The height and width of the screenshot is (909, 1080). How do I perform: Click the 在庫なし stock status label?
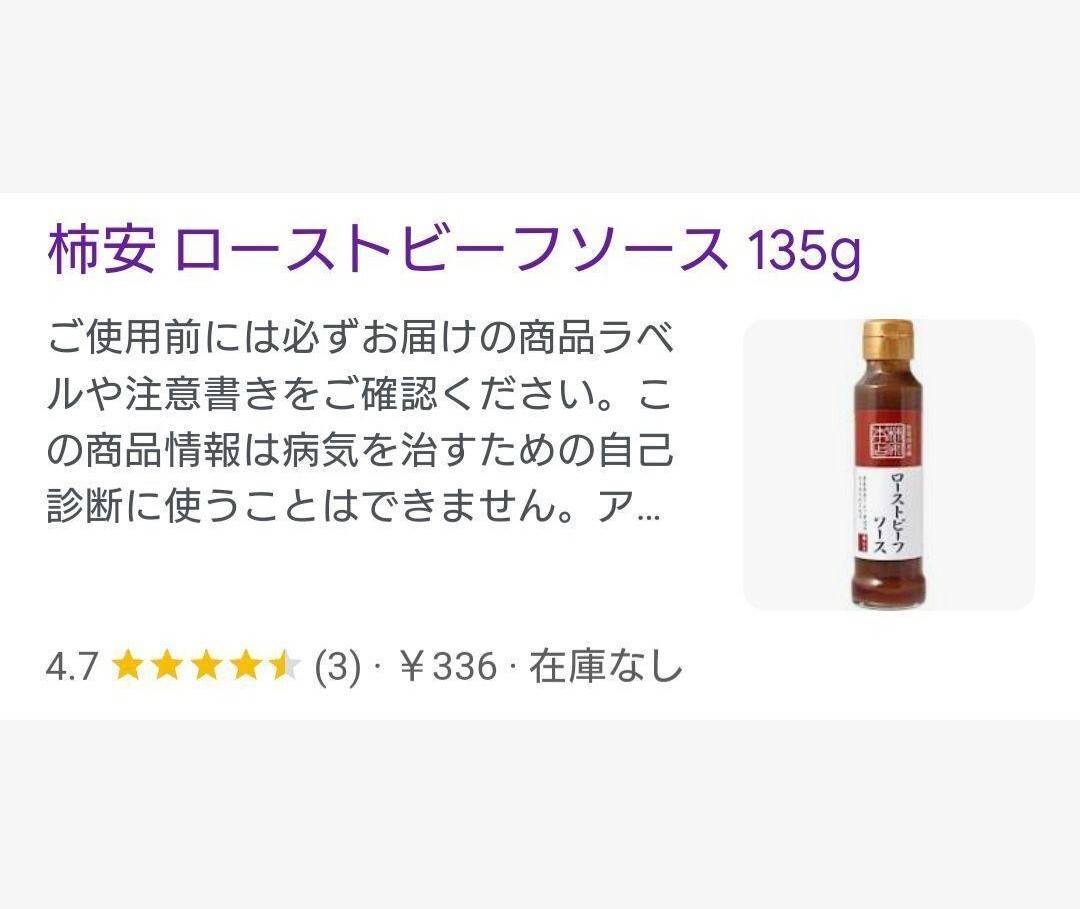coord(605,667)
